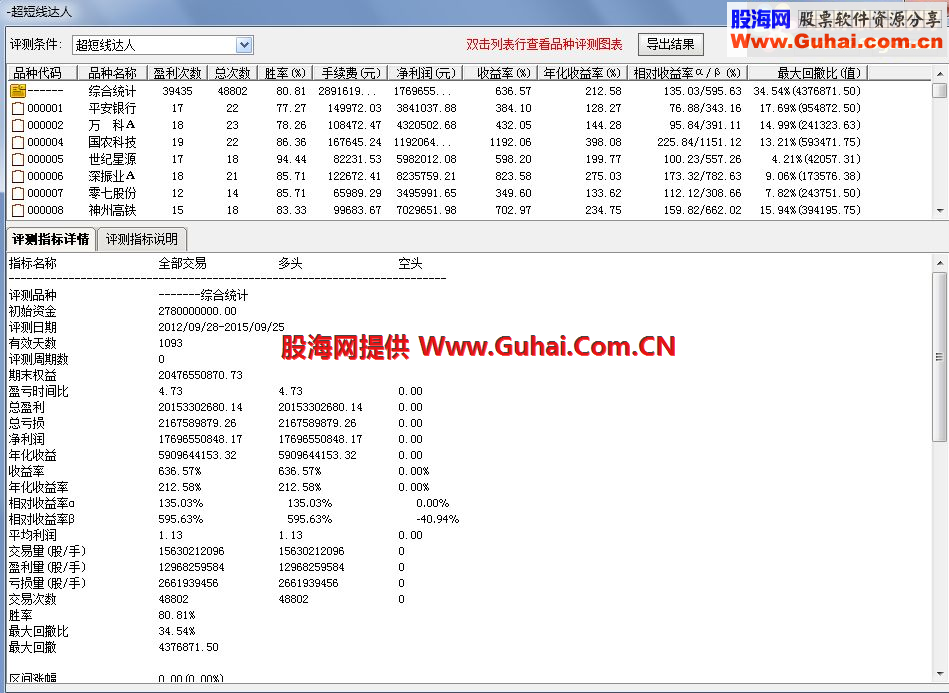Screen dimensions: 949x693
Task: Click 最大回撤 value 4376871.50 in details
Action: [x=188, y=647]
